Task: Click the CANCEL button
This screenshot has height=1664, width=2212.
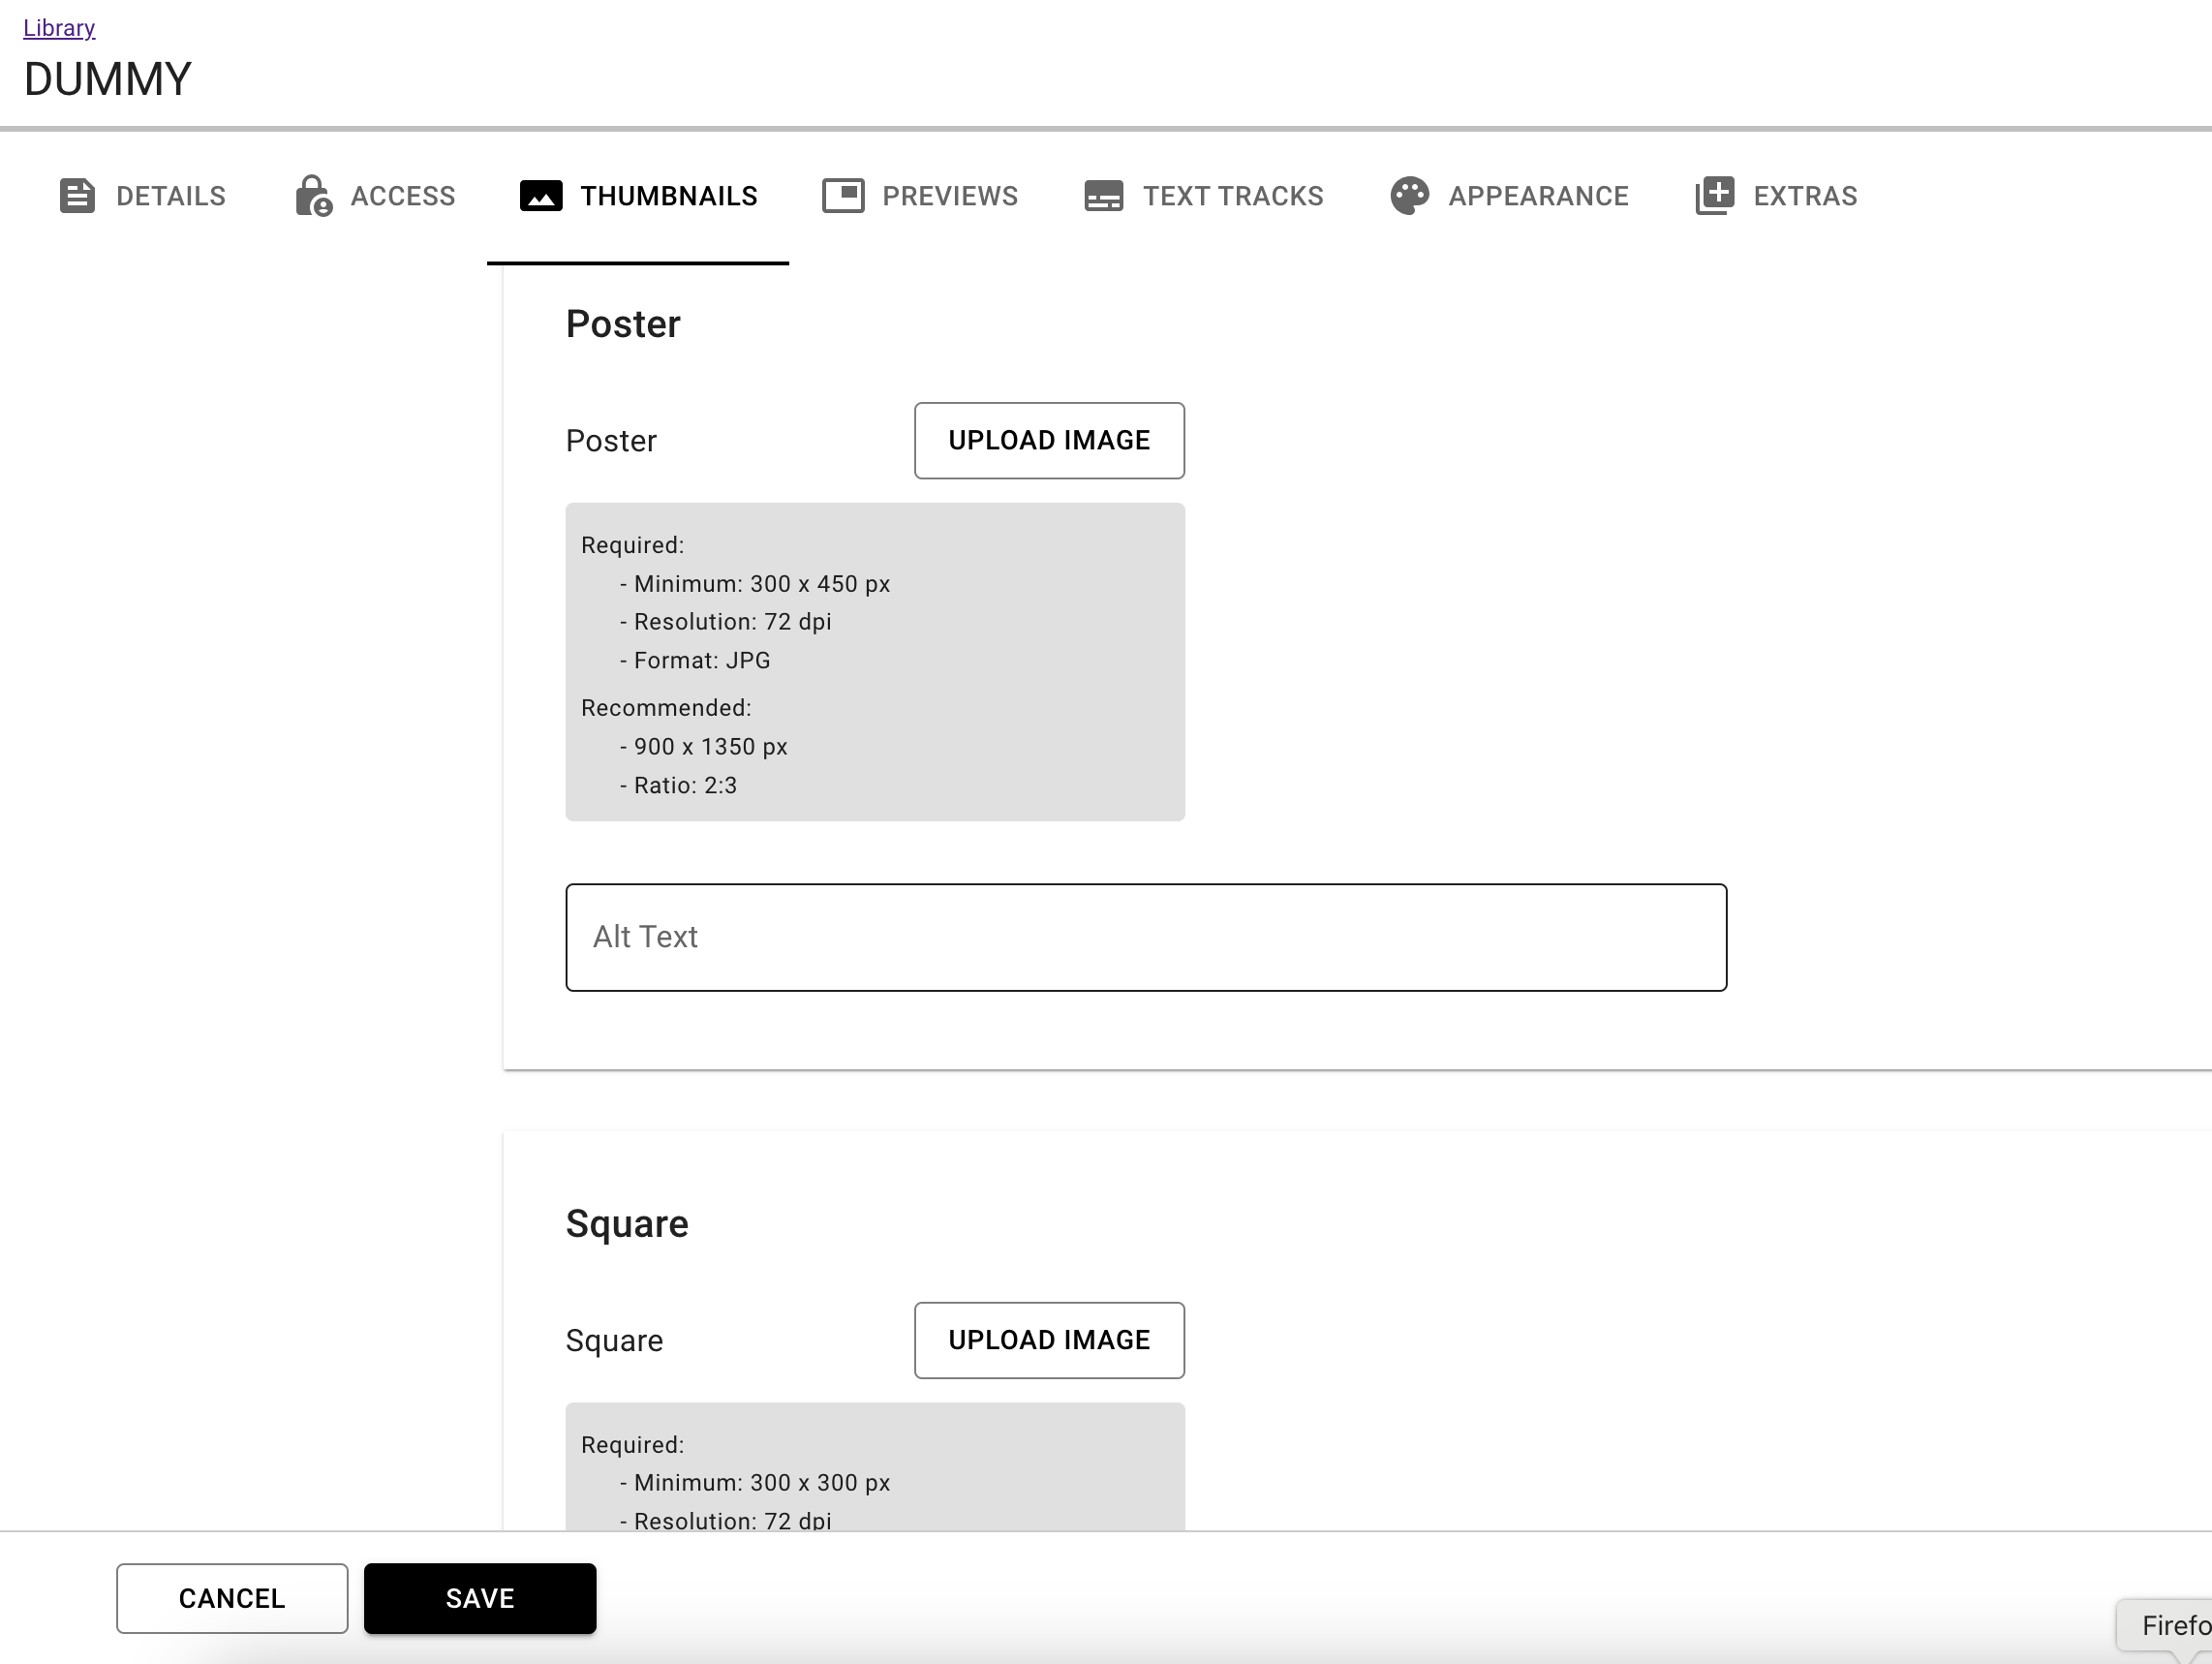Action: click(232, 1598)
